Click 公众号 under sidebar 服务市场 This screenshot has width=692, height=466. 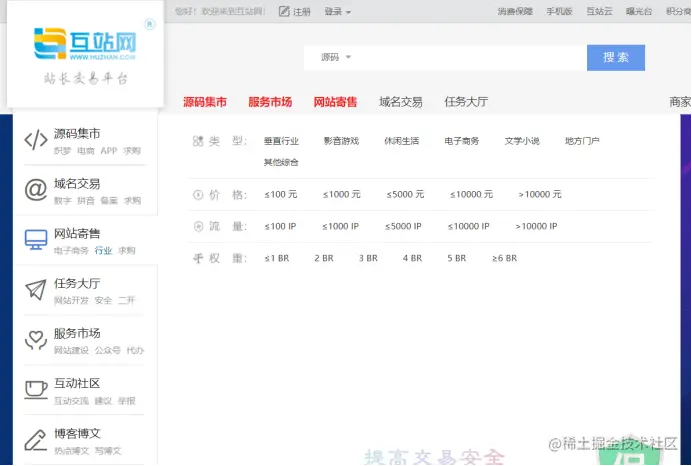(108, 351)
